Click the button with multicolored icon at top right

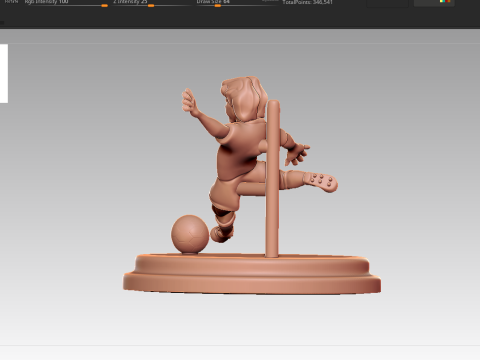(x=434, y=2)
